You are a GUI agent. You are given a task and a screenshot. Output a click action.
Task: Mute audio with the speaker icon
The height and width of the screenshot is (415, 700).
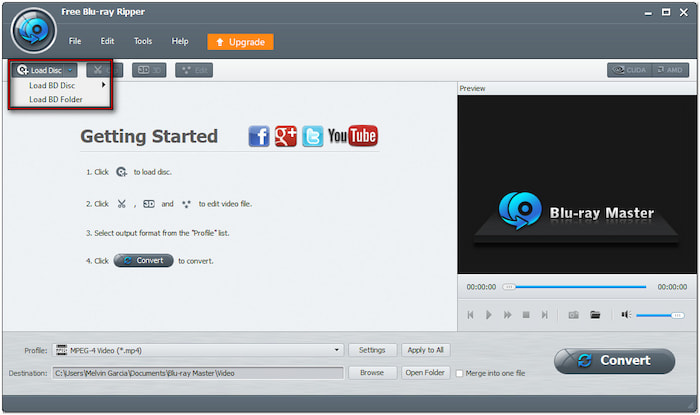point(625,315)
